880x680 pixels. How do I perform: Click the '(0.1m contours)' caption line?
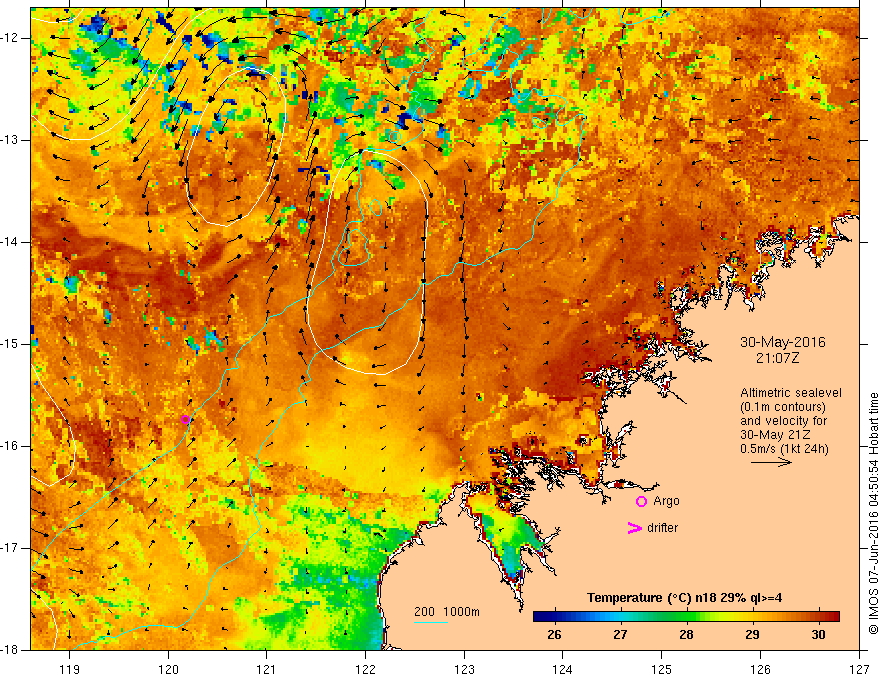(783, 407)
